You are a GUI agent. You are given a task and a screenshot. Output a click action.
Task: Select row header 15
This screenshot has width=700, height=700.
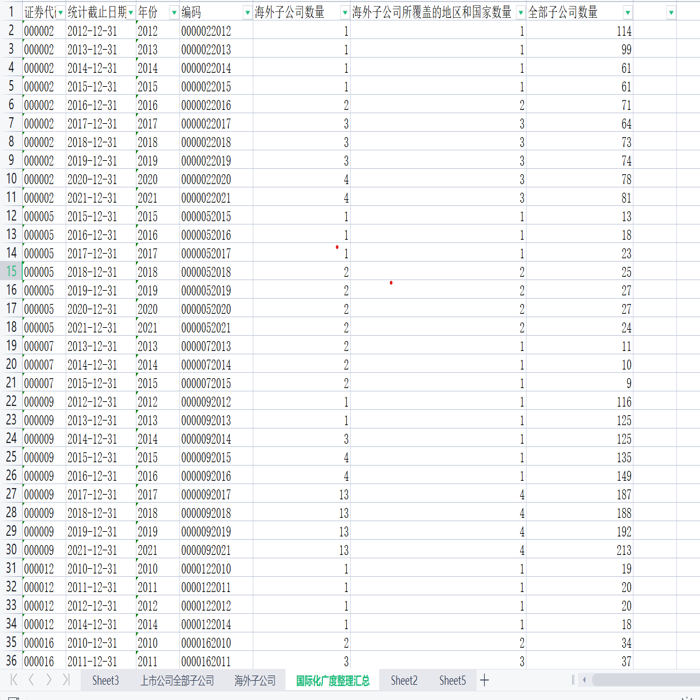click(x=11, y=271)
